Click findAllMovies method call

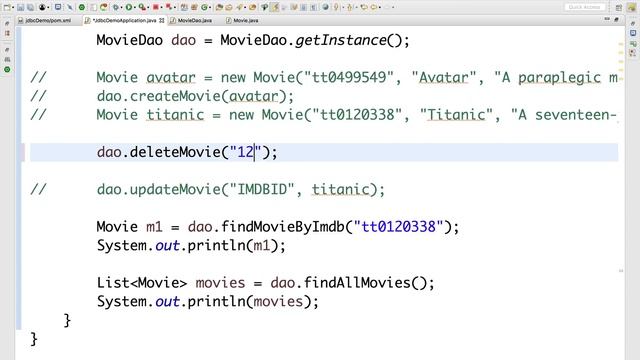[x=357, y=282]
